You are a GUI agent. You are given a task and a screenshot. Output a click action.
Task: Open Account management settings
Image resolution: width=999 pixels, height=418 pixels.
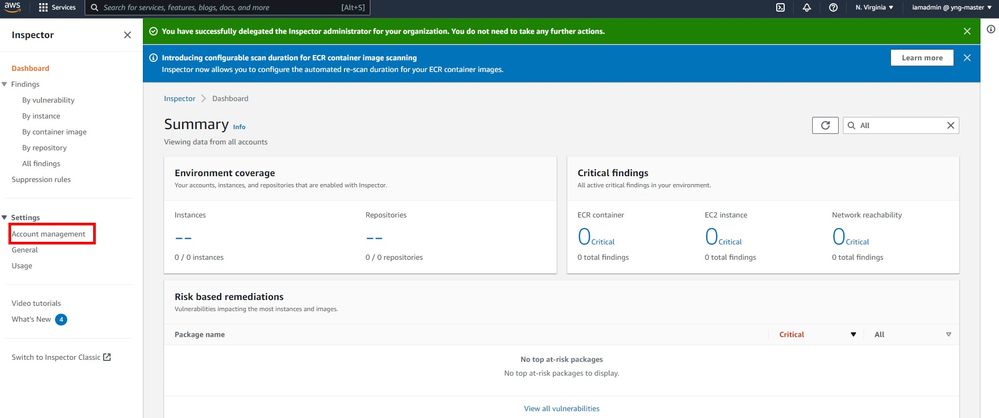(x=48, y=234)
